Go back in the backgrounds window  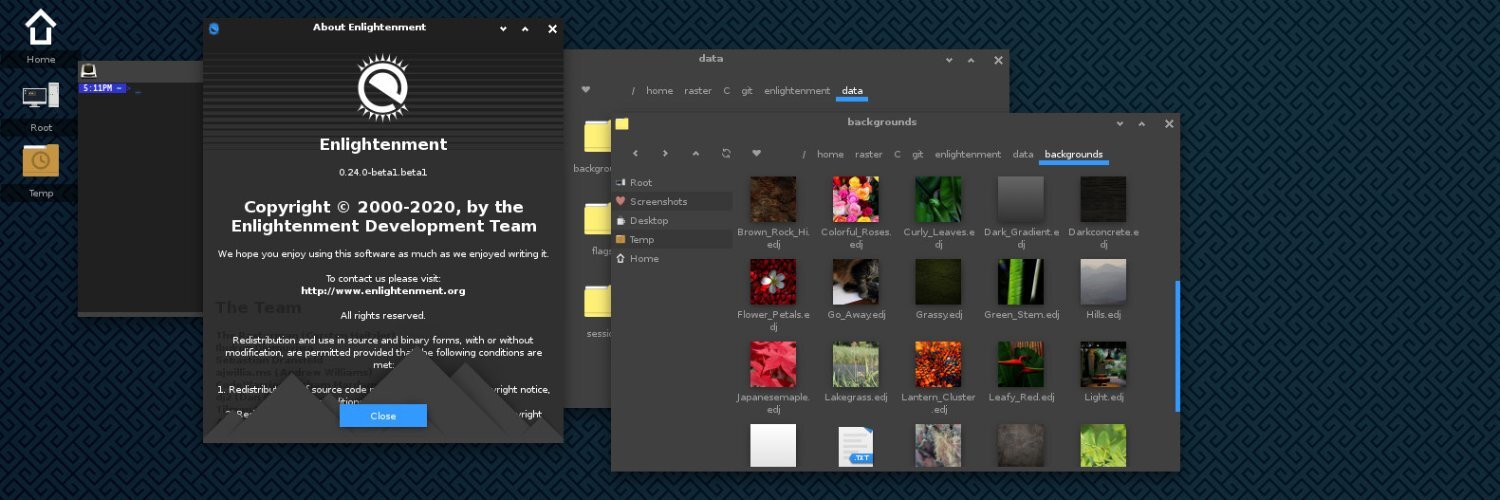click(635, 154)
